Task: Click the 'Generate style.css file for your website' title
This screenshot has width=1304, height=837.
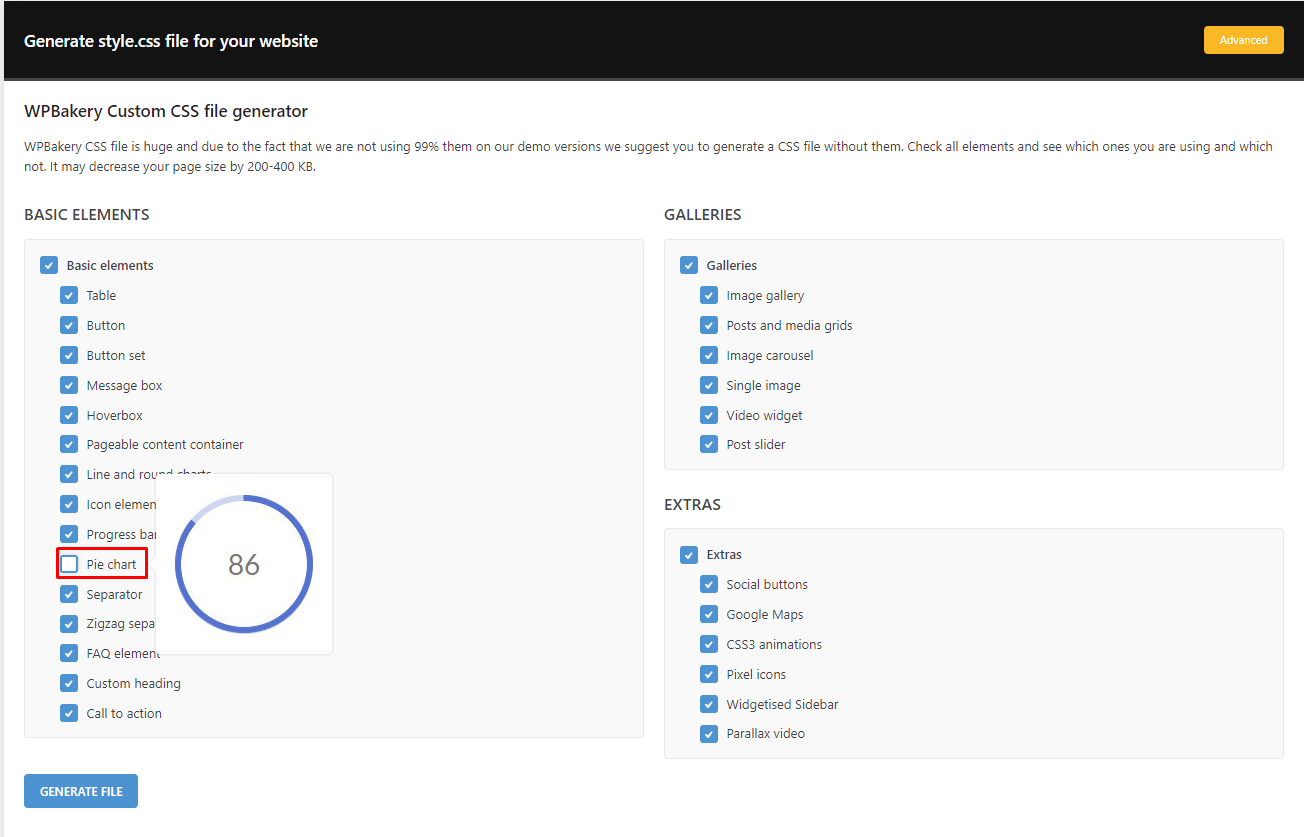Action: click(171, 41)
